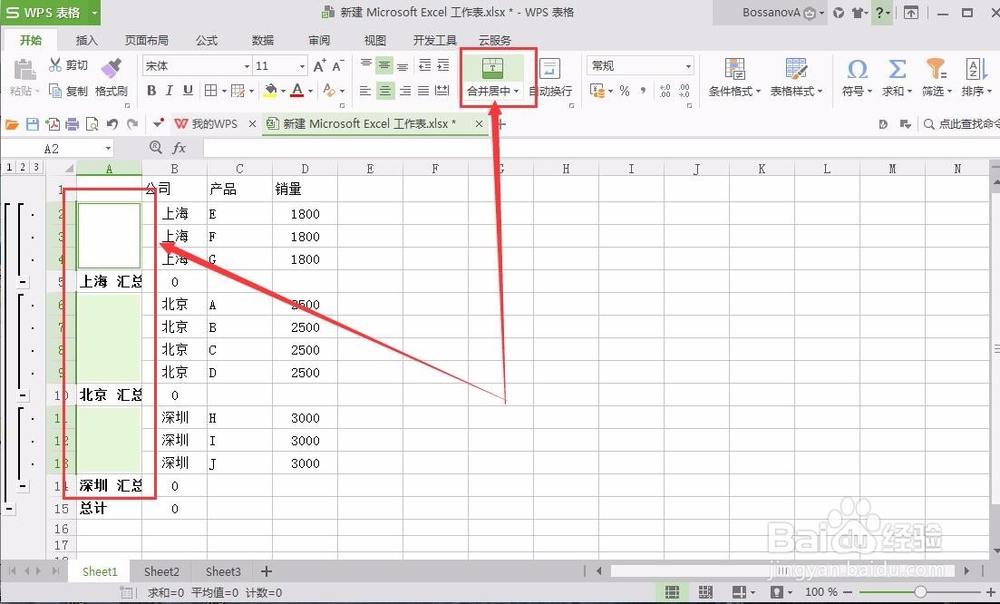The width and height of the screenshot is (1000, 604).
Task: Open Conditional Formatting (条件格式) menu
Action: click(735, 78)
